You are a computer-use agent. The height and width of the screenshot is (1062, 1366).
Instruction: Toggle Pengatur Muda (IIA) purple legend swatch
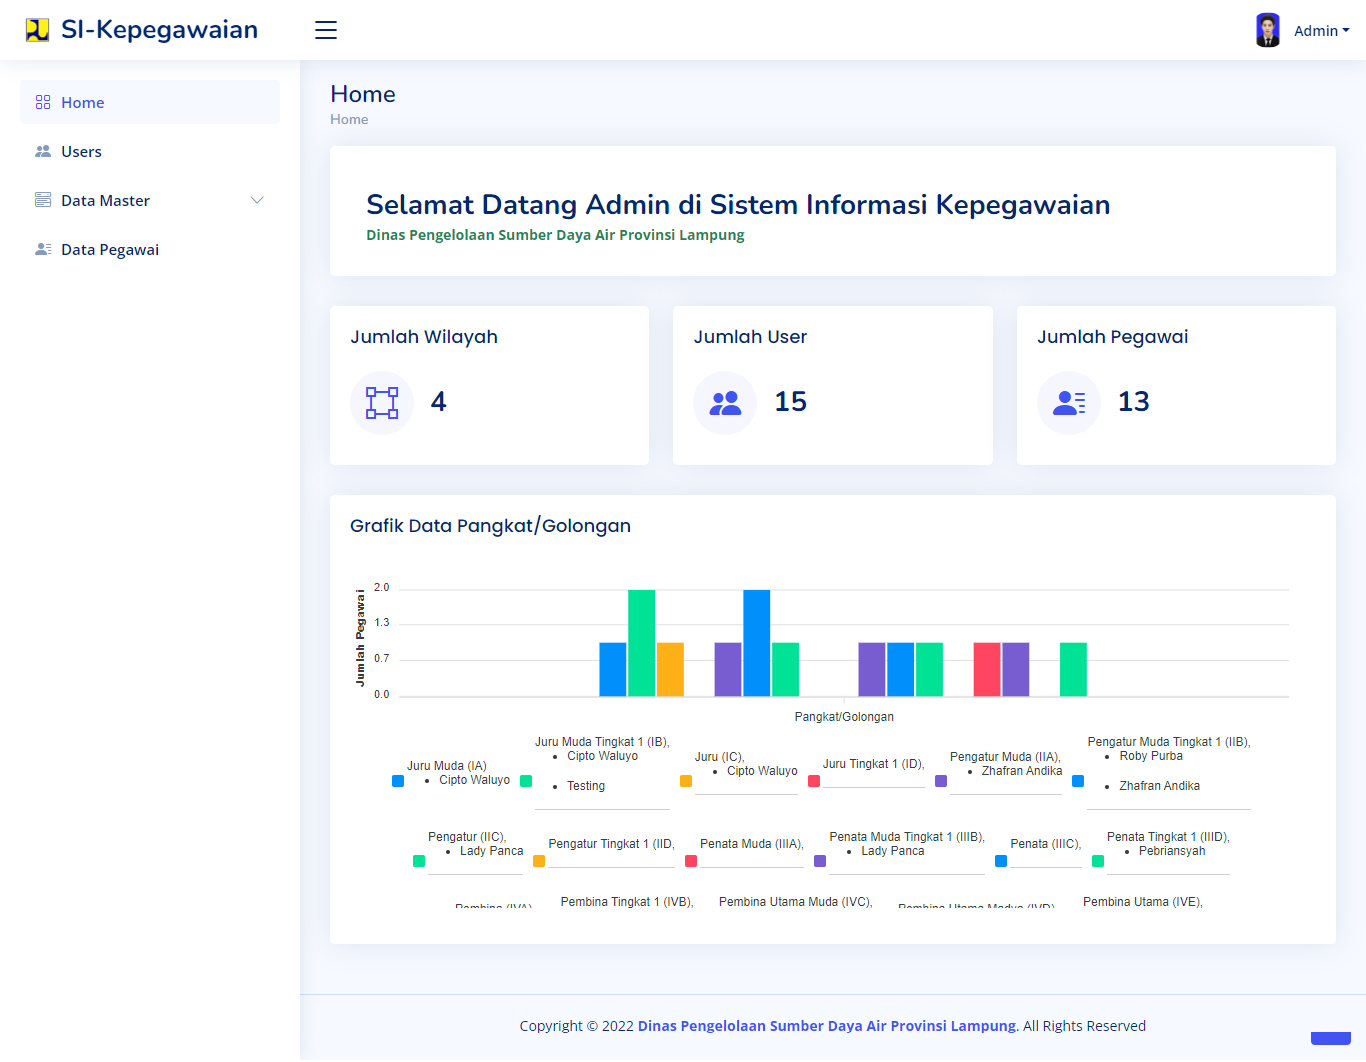941,781
